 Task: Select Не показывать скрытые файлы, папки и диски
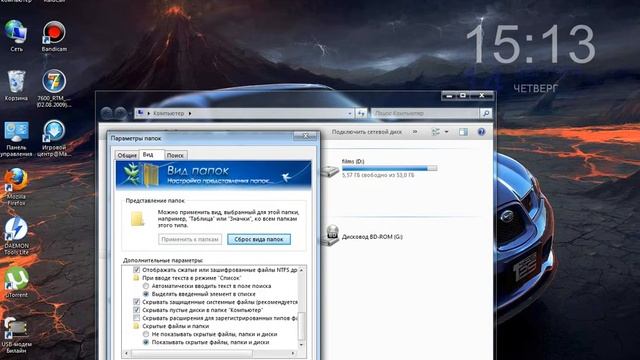tap(146, 334)
